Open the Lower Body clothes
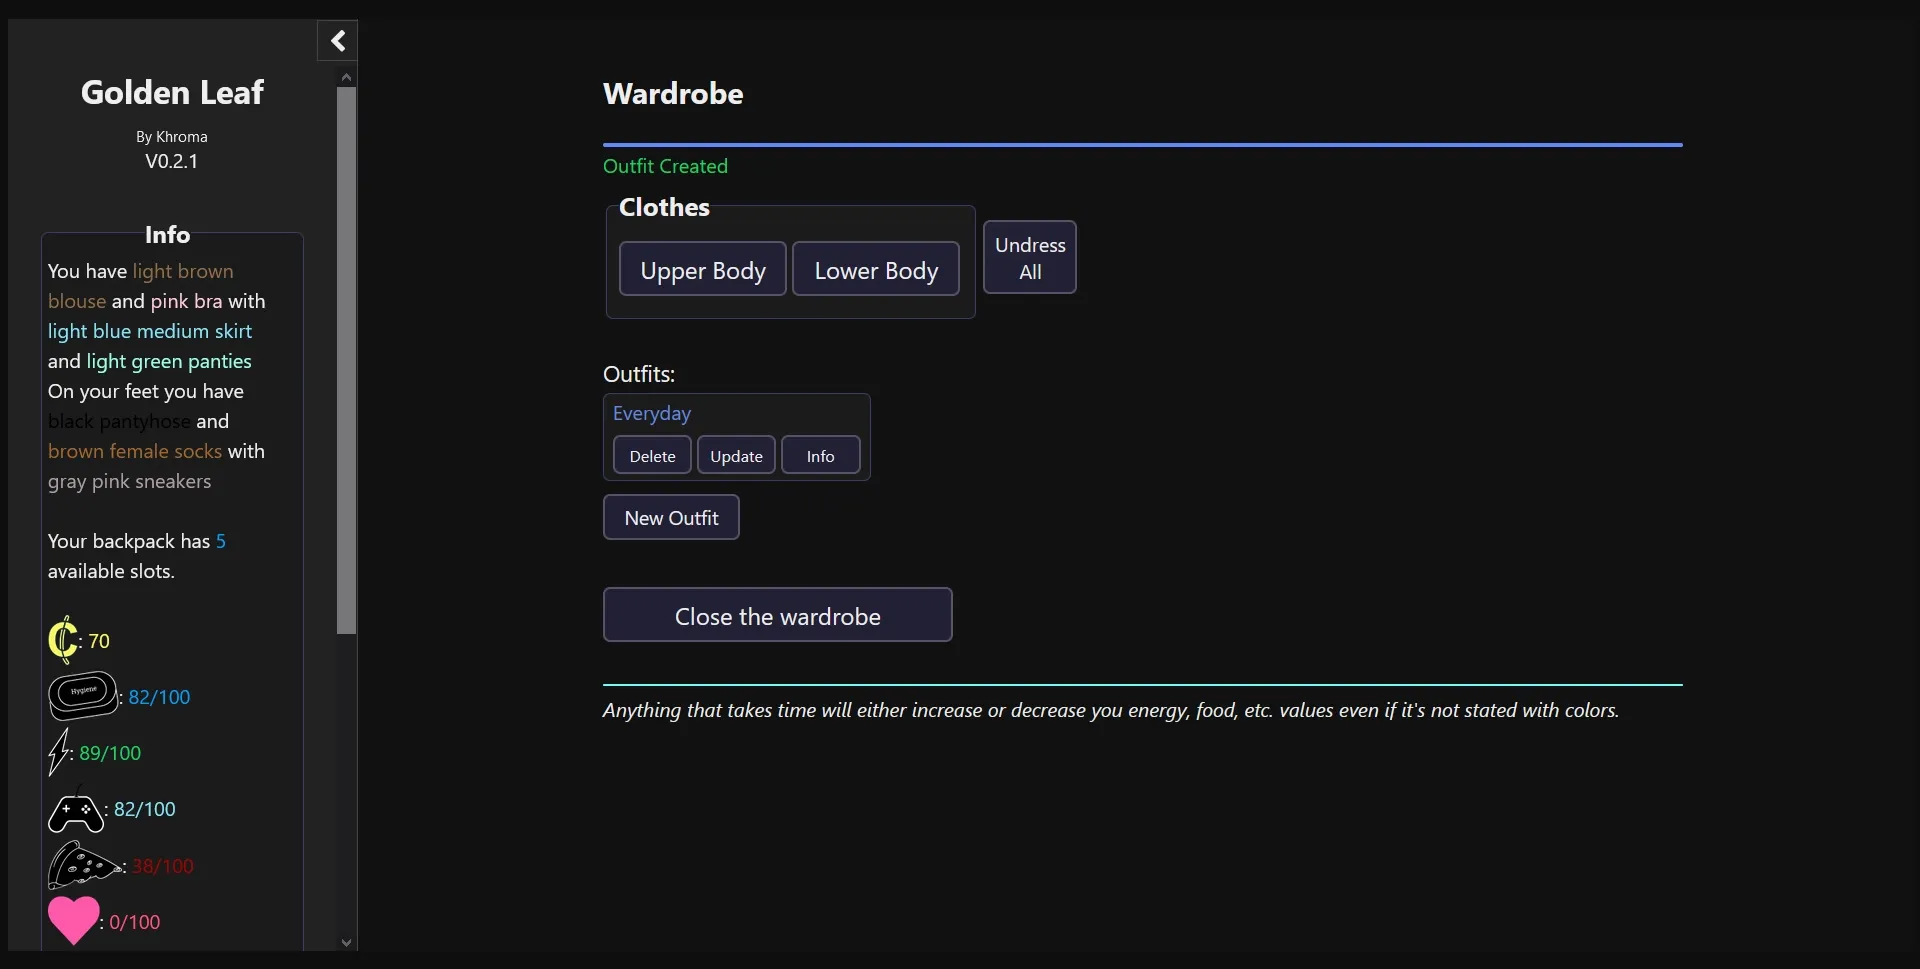1920x969 pixels. point(875,270)
